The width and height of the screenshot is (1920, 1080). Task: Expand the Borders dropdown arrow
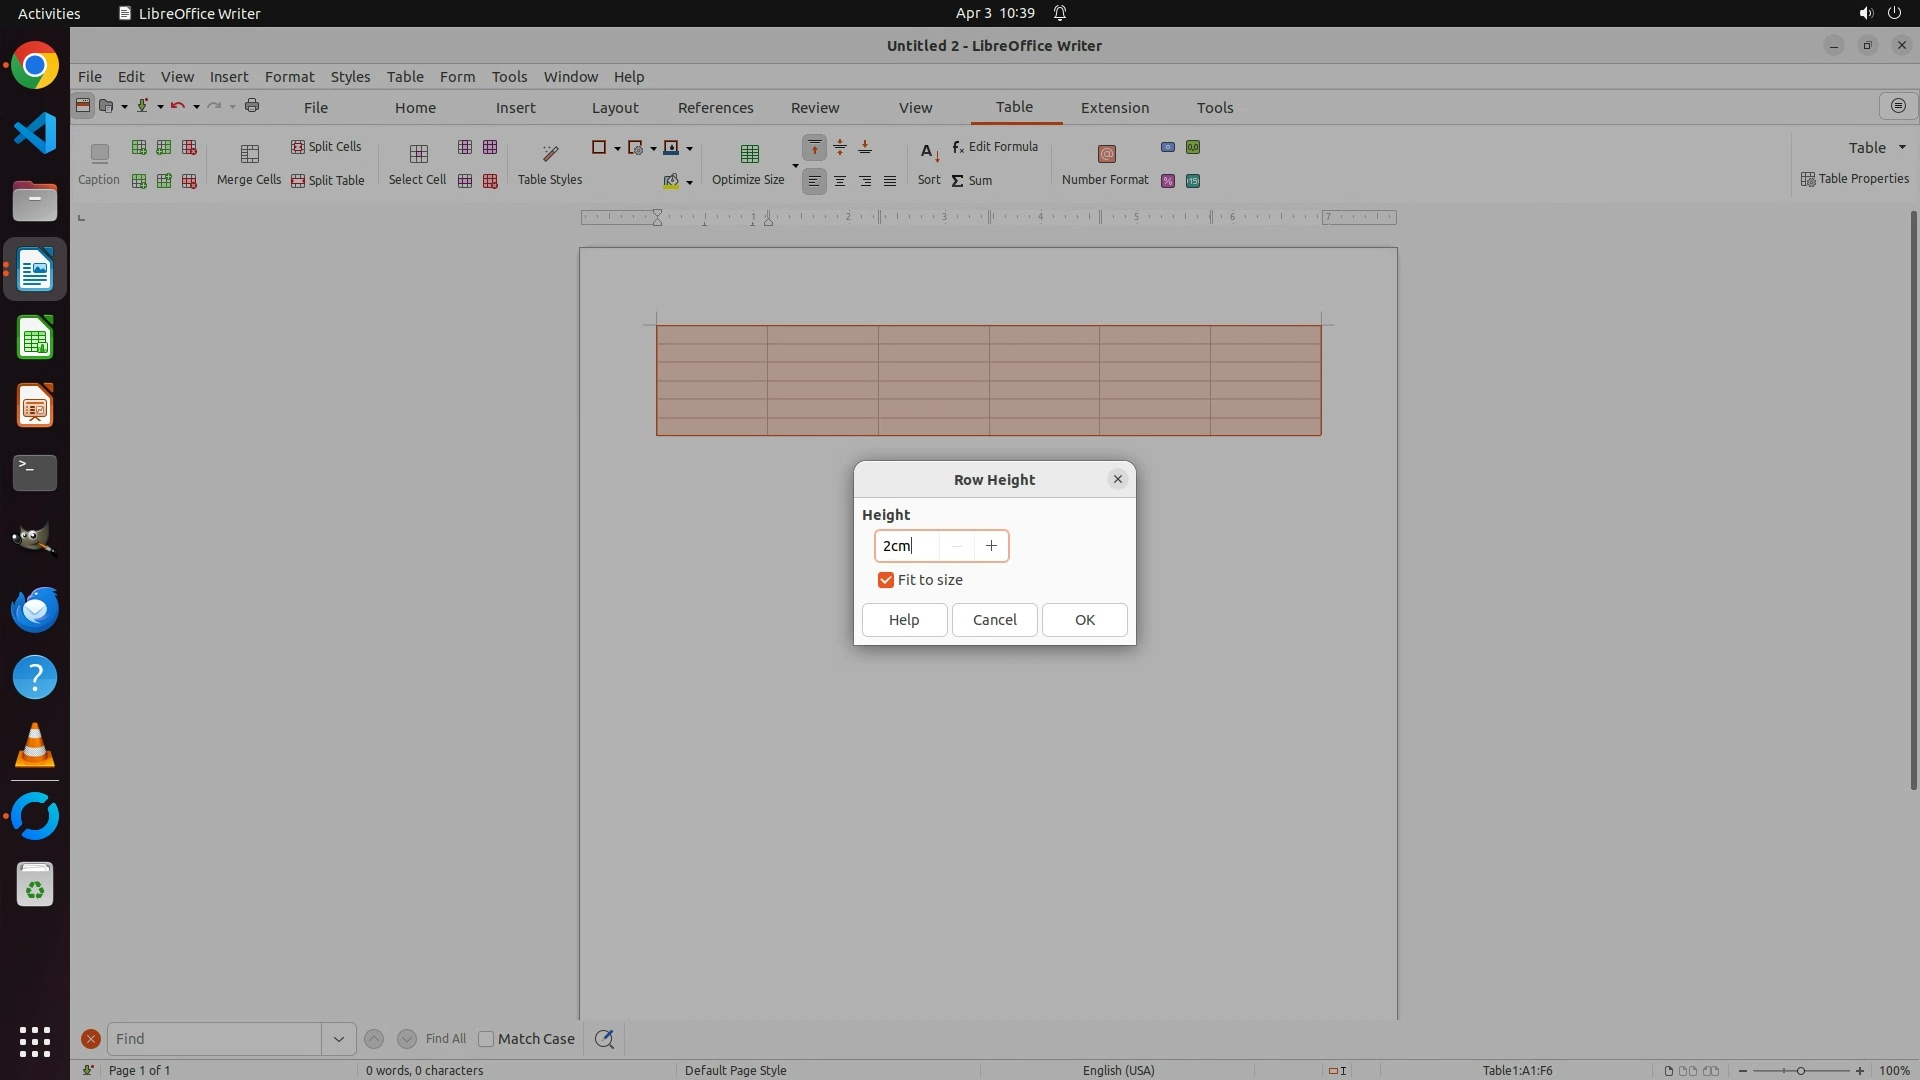[617, 149]
